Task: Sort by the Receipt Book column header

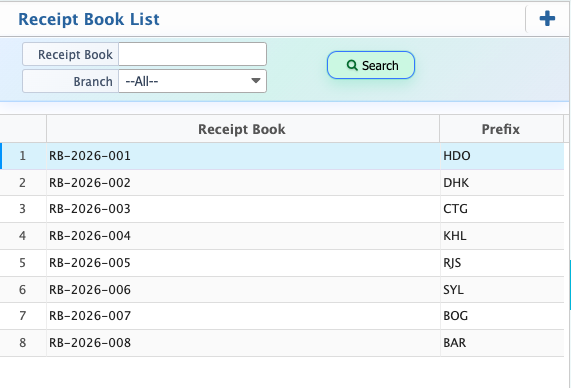Action: (x=243, y=129)
